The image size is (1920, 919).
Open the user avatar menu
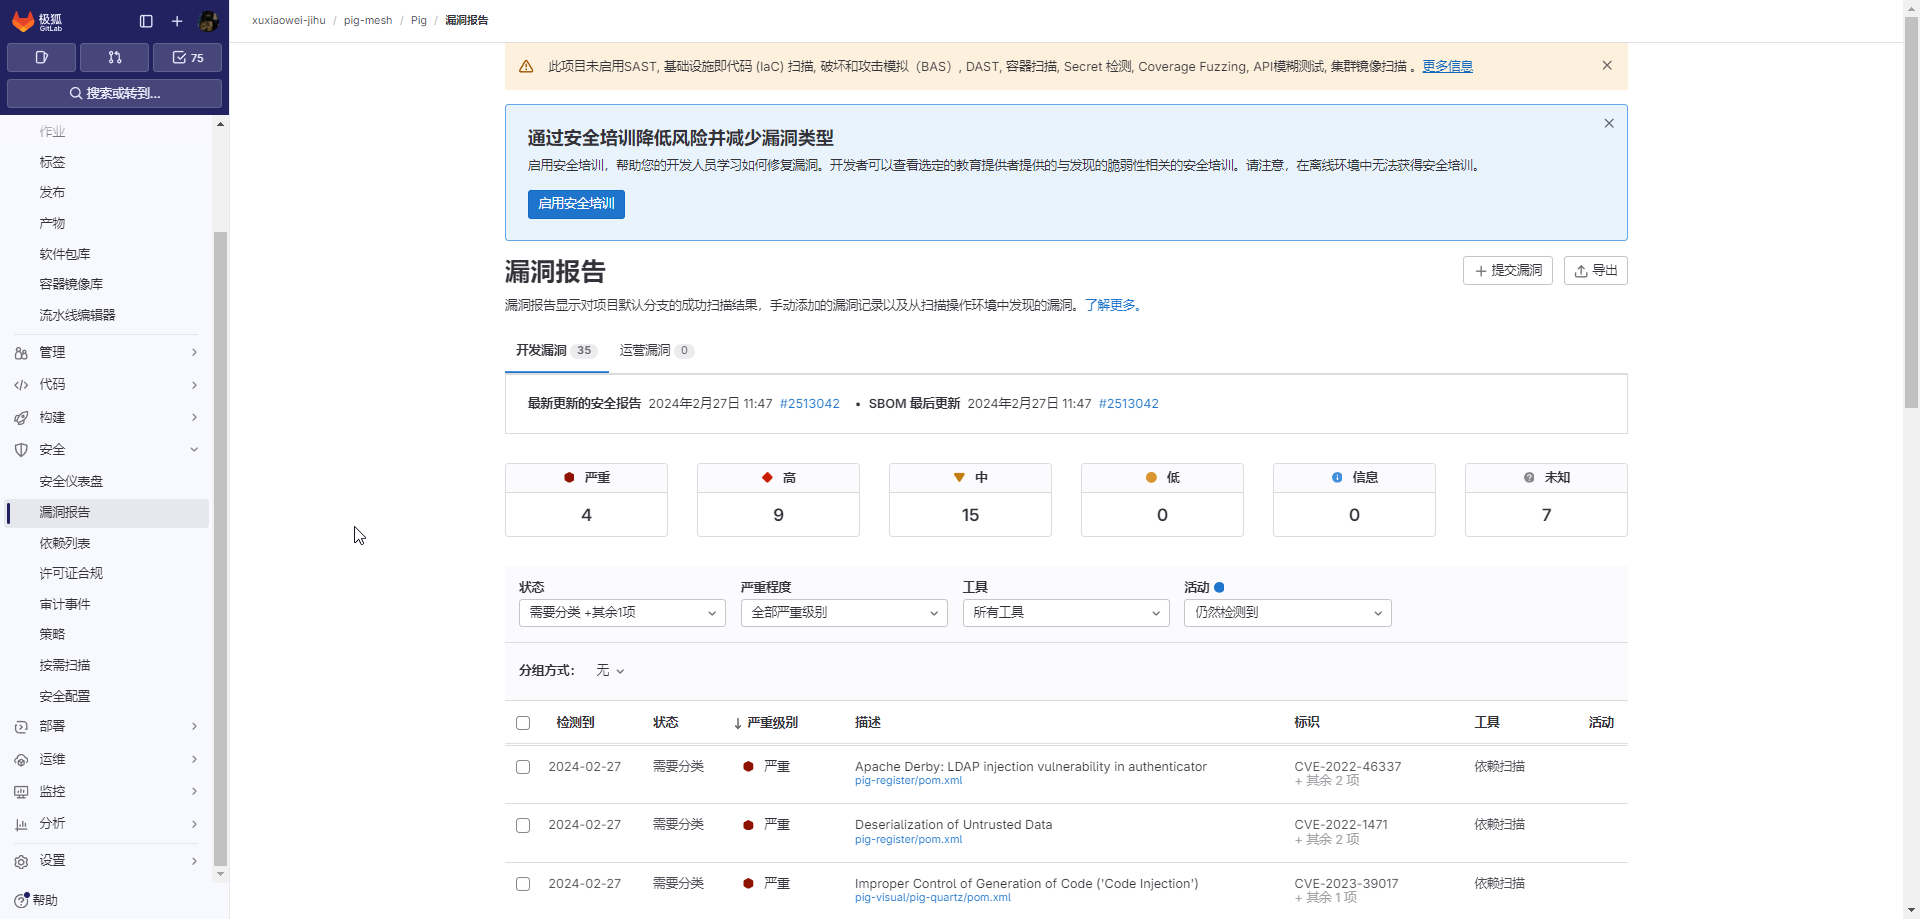click(x=208, y=21)
